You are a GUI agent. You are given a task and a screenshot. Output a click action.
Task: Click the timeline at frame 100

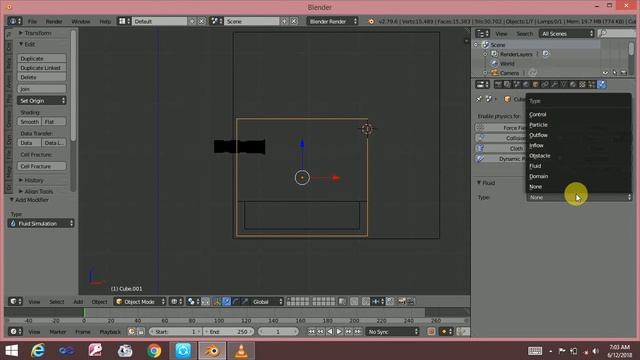[219, 321]
